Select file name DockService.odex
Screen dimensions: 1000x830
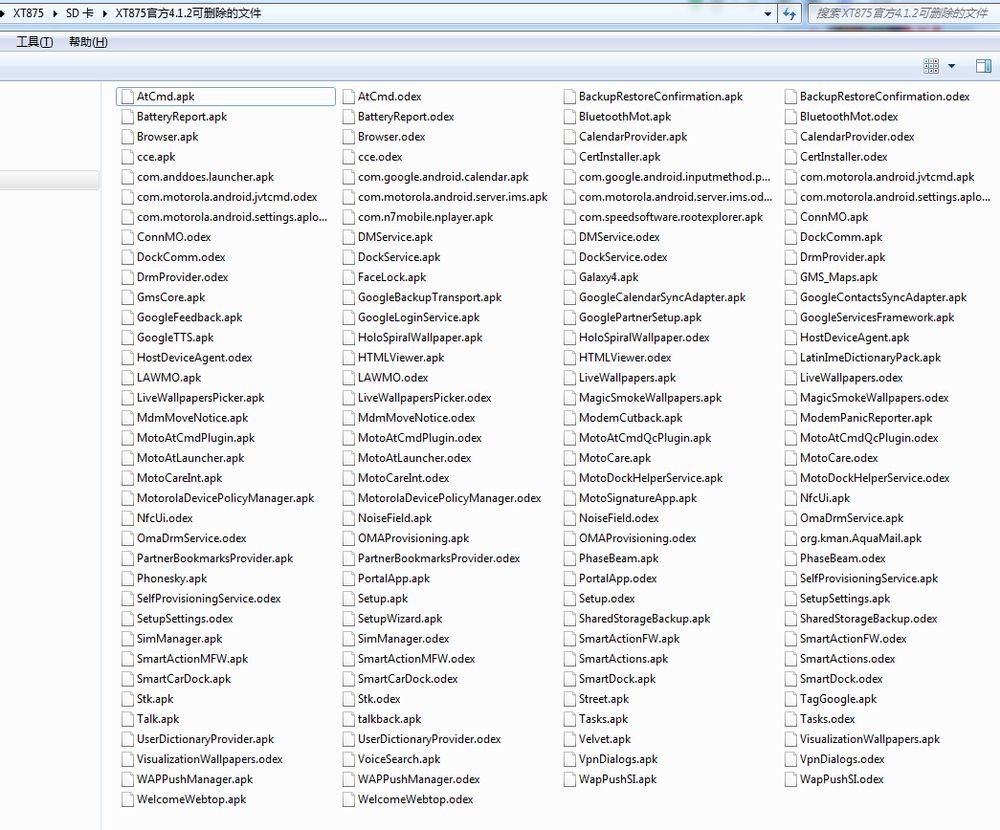(x=623, y=257)
